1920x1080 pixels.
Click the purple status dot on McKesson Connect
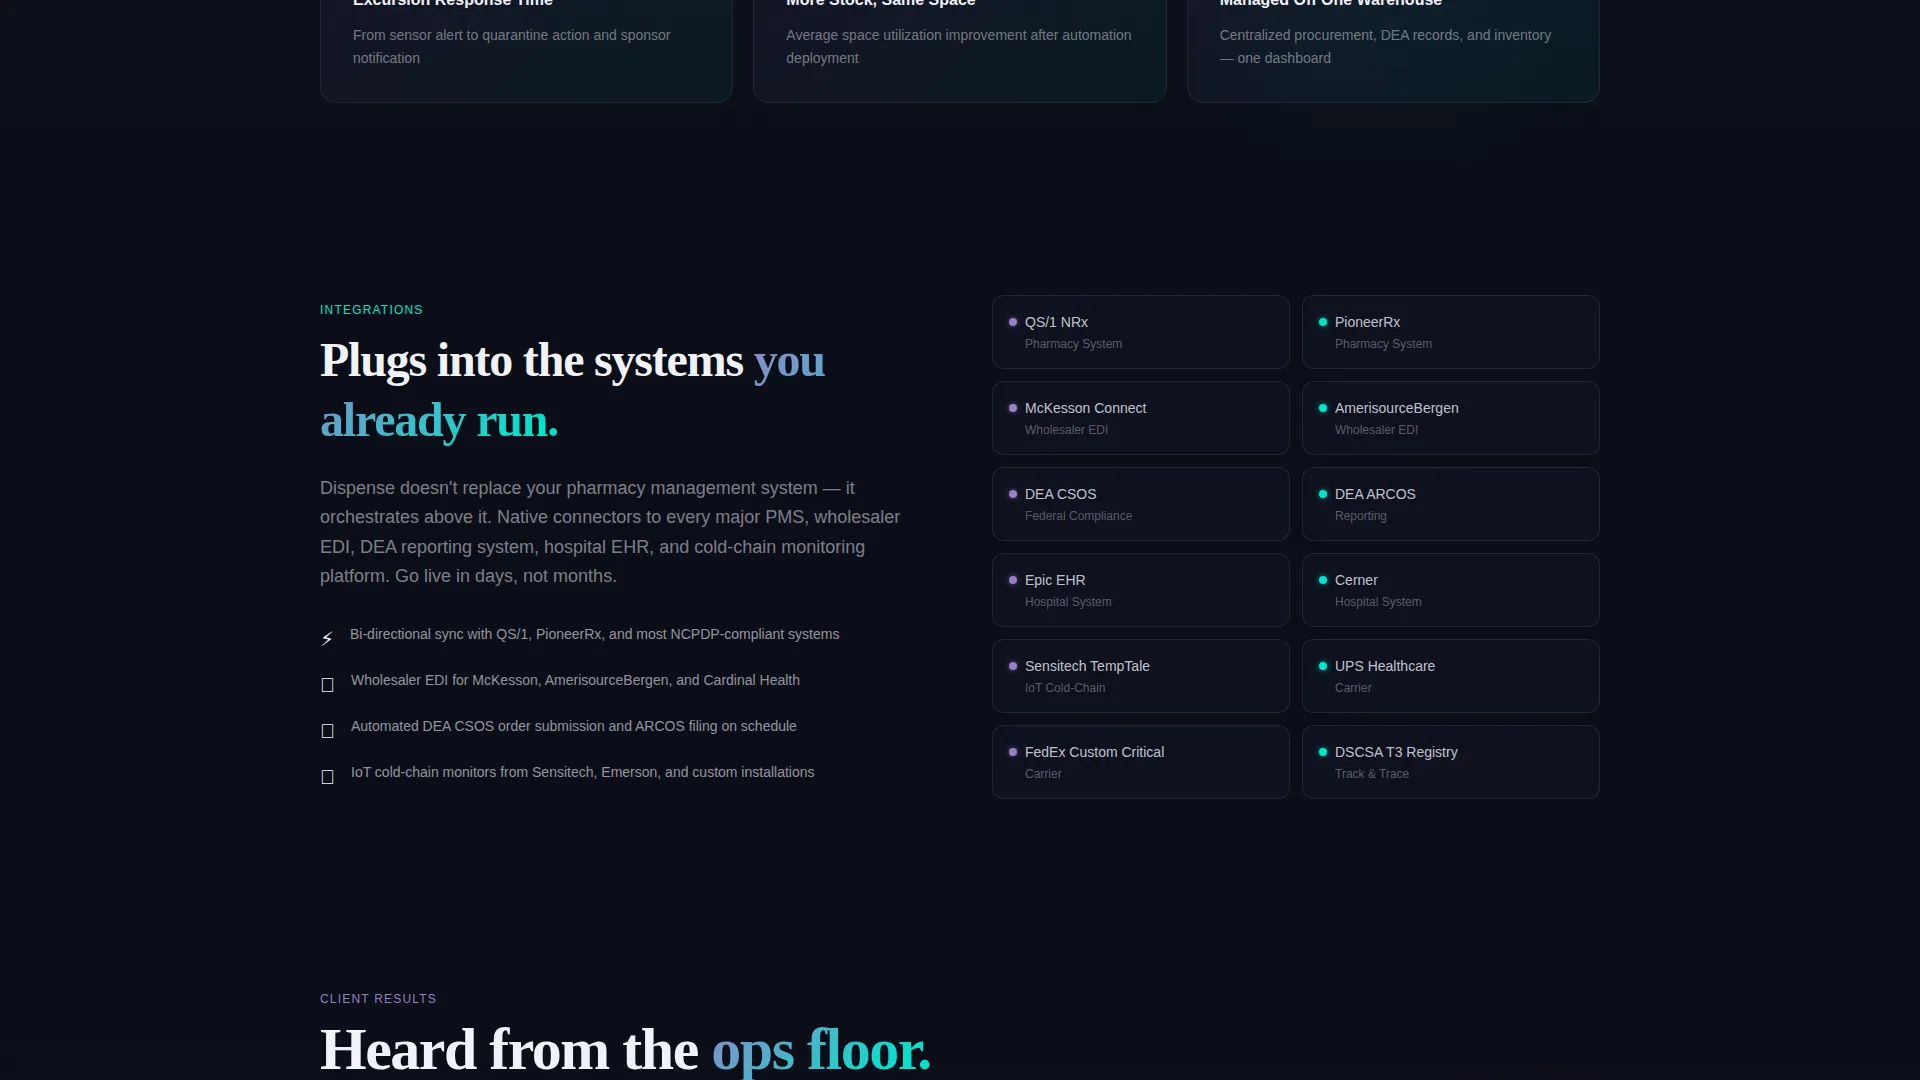1013,408
